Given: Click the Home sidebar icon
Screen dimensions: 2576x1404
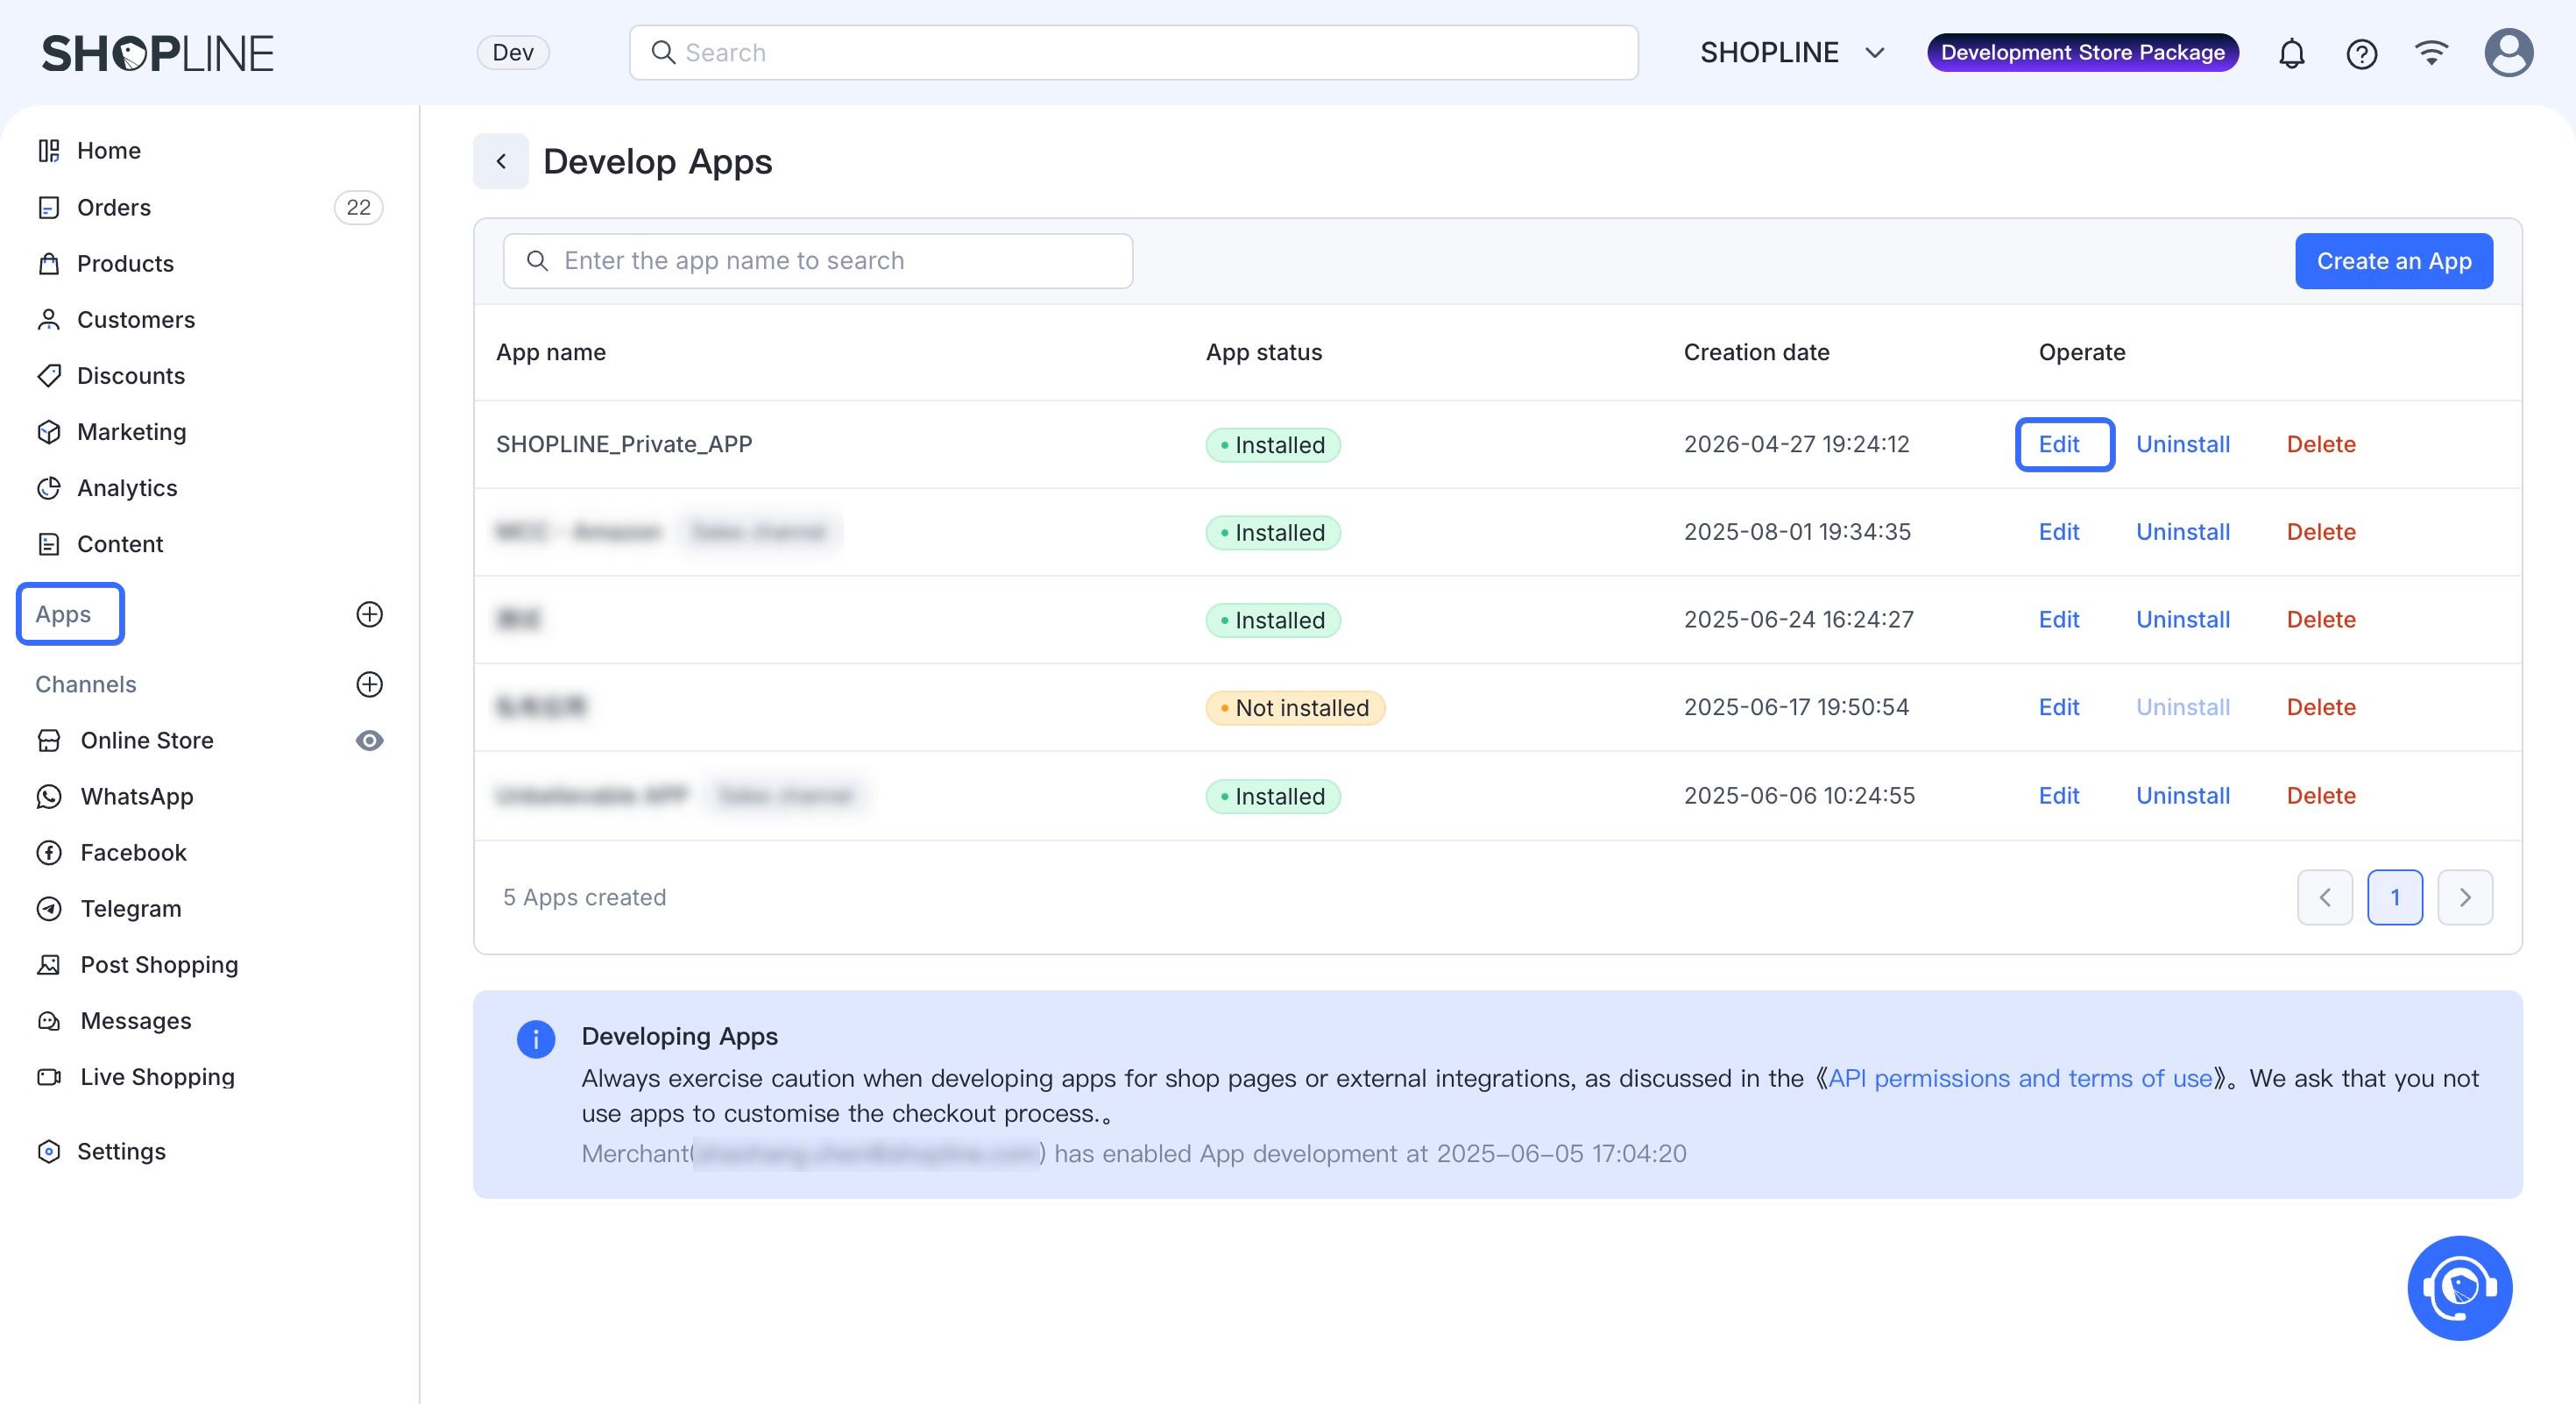Looking at the screenshot, I should coord(49,151).
